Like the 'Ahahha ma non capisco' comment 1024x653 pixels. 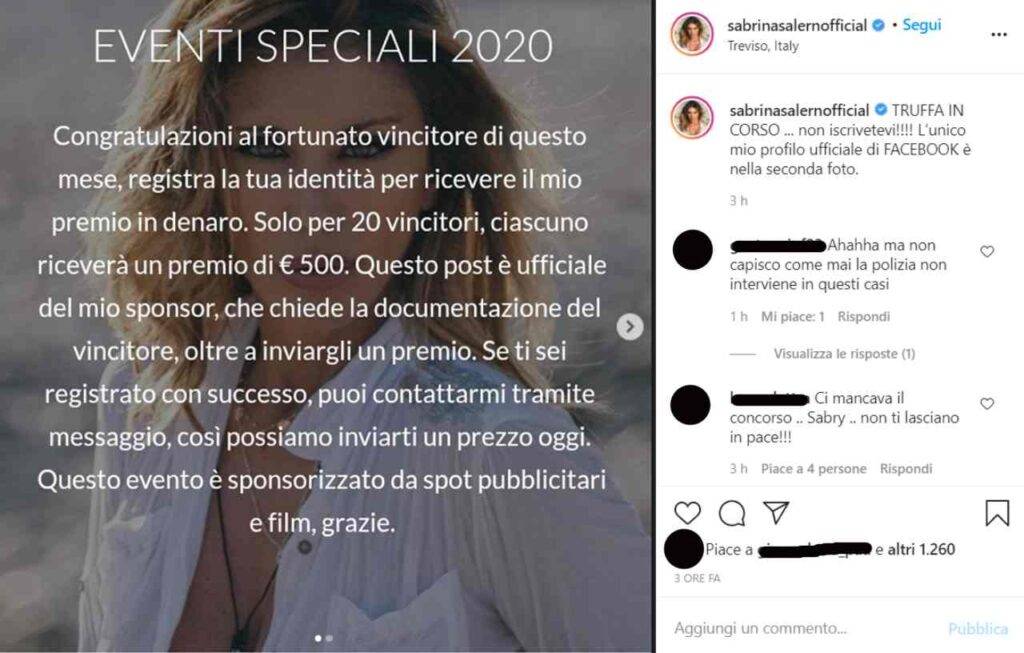(x=987, y=251)
